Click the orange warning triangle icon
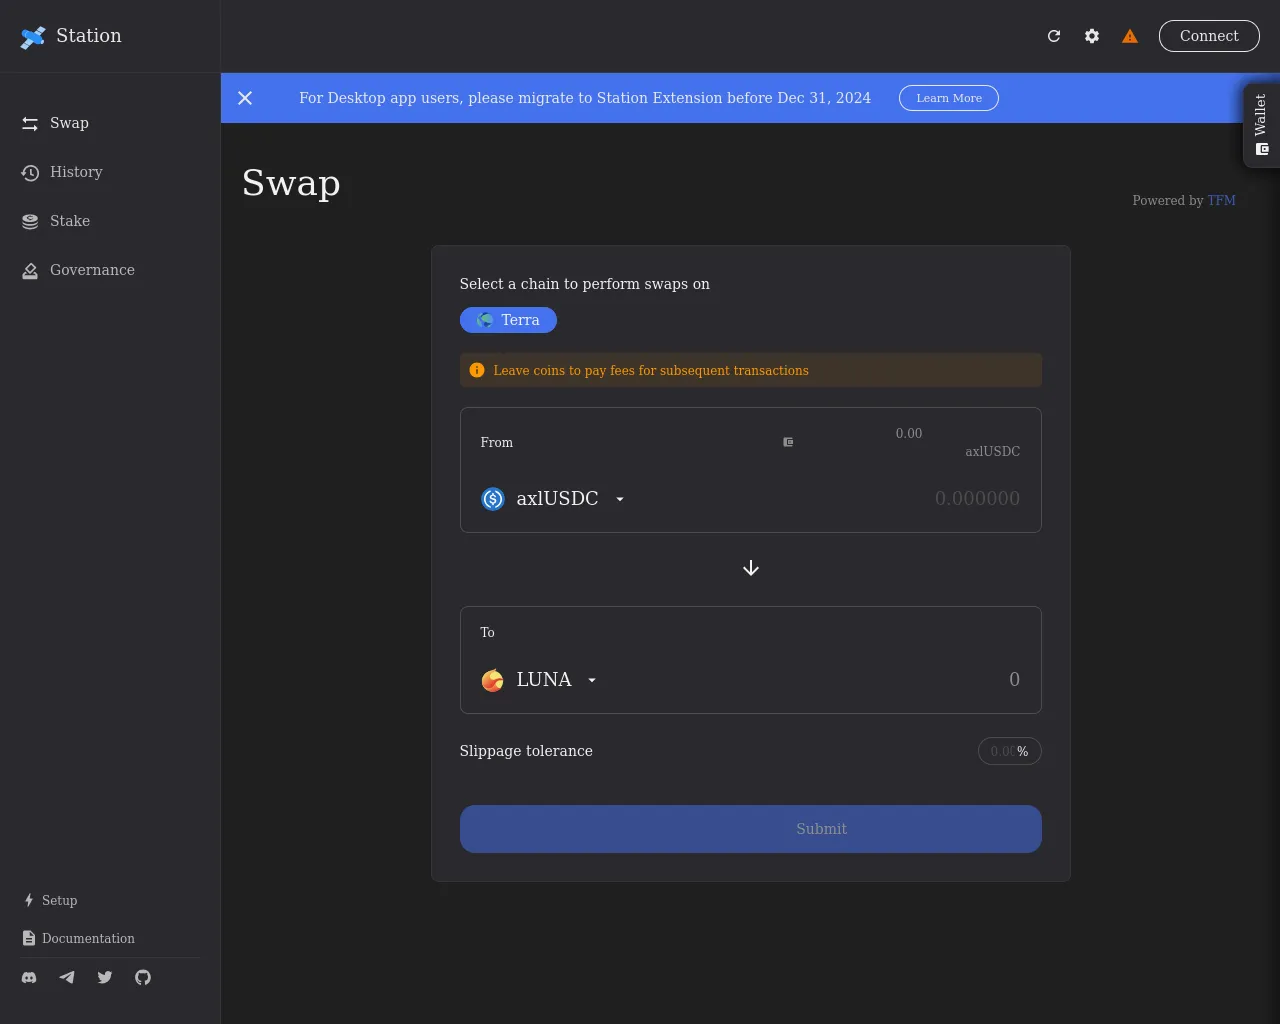This screenshot has height=1024, width=1280. click(x=1130, y=36)
